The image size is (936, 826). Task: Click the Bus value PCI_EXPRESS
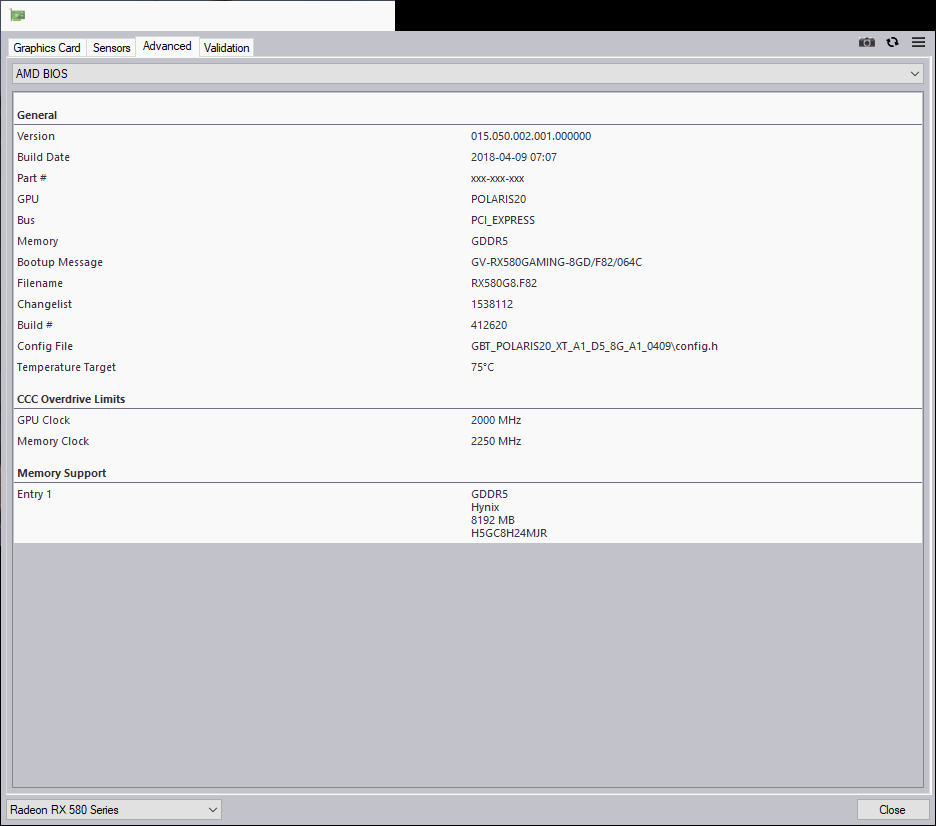pyautogui.click(x=503, y=220)
